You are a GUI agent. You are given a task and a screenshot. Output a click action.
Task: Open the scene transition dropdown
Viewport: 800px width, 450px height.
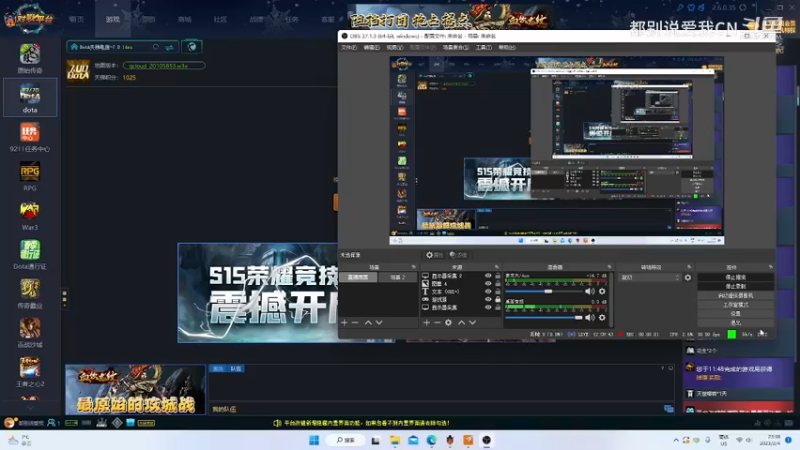tap(651, 278)
